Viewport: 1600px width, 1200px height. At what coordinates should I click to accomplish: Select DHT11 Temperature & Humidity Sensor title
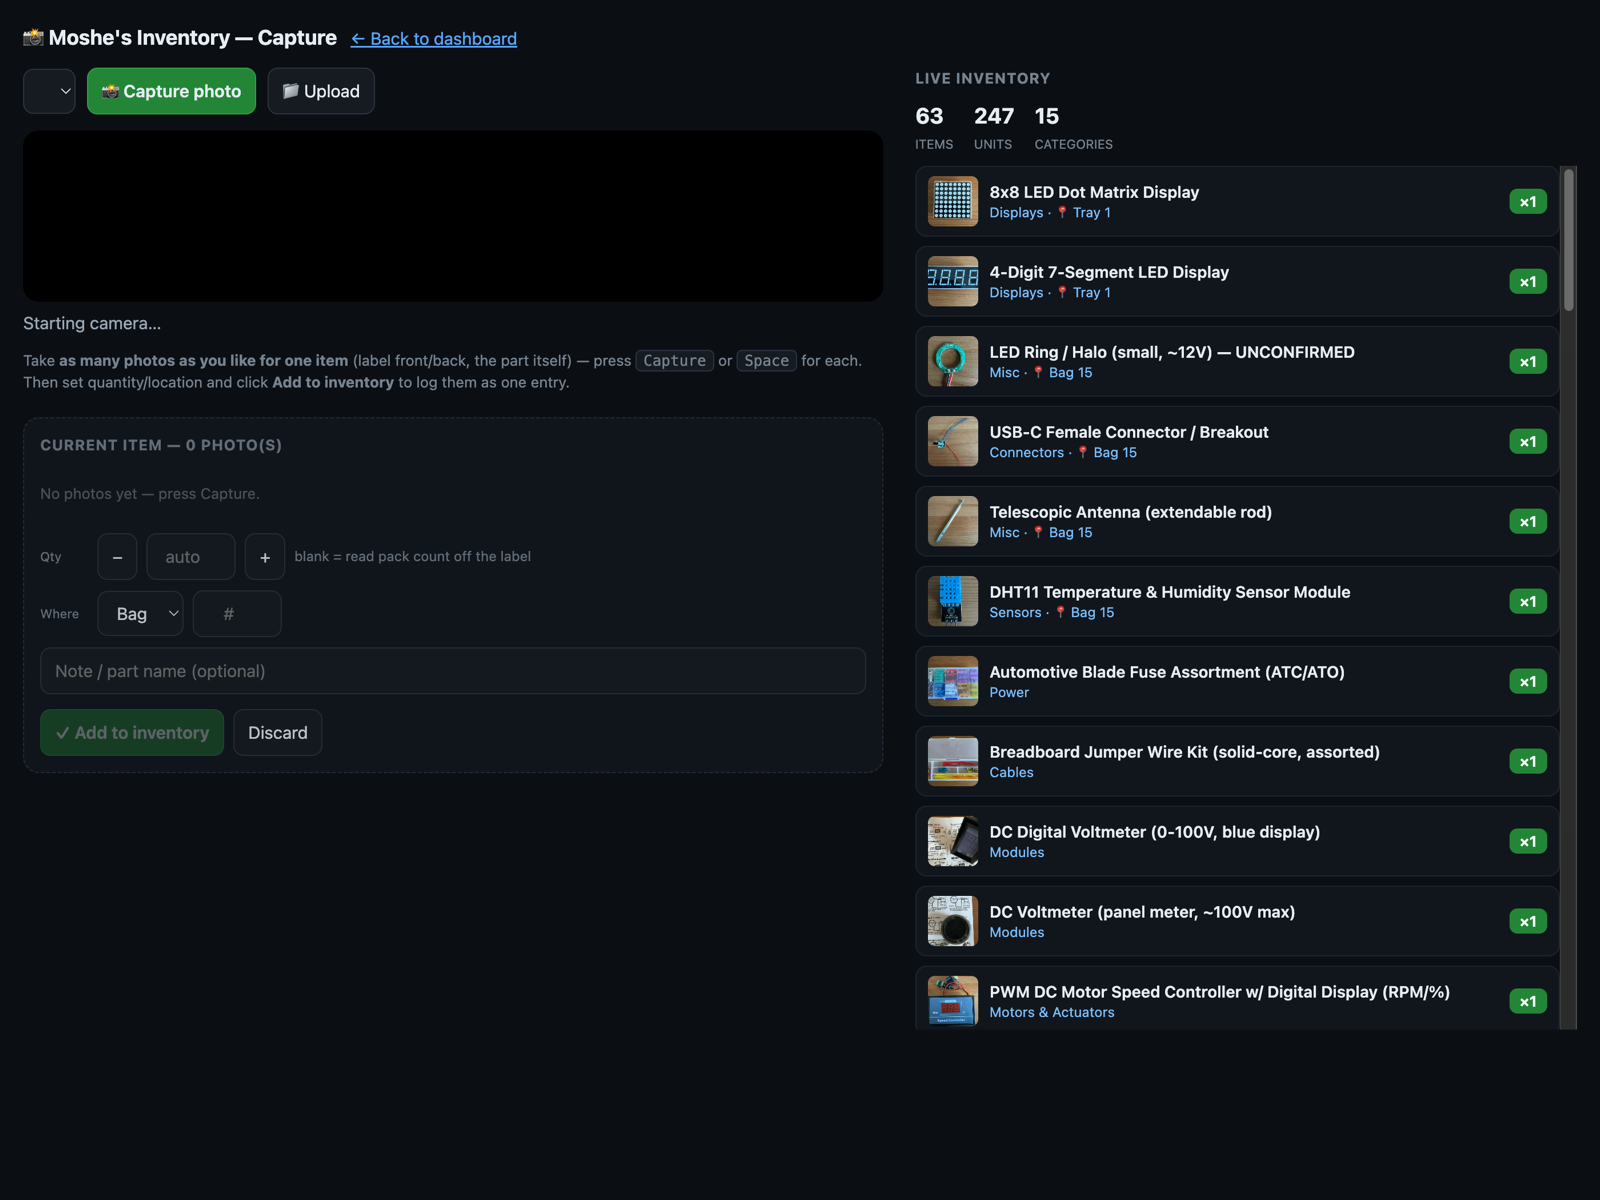point(1170,592)
